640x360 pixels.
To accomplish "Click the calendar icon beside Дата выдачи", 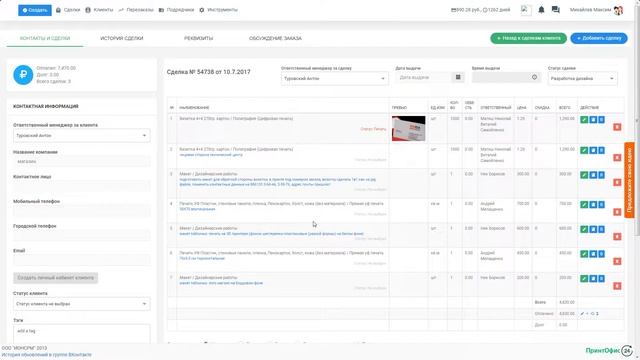I will click(458, 77).
